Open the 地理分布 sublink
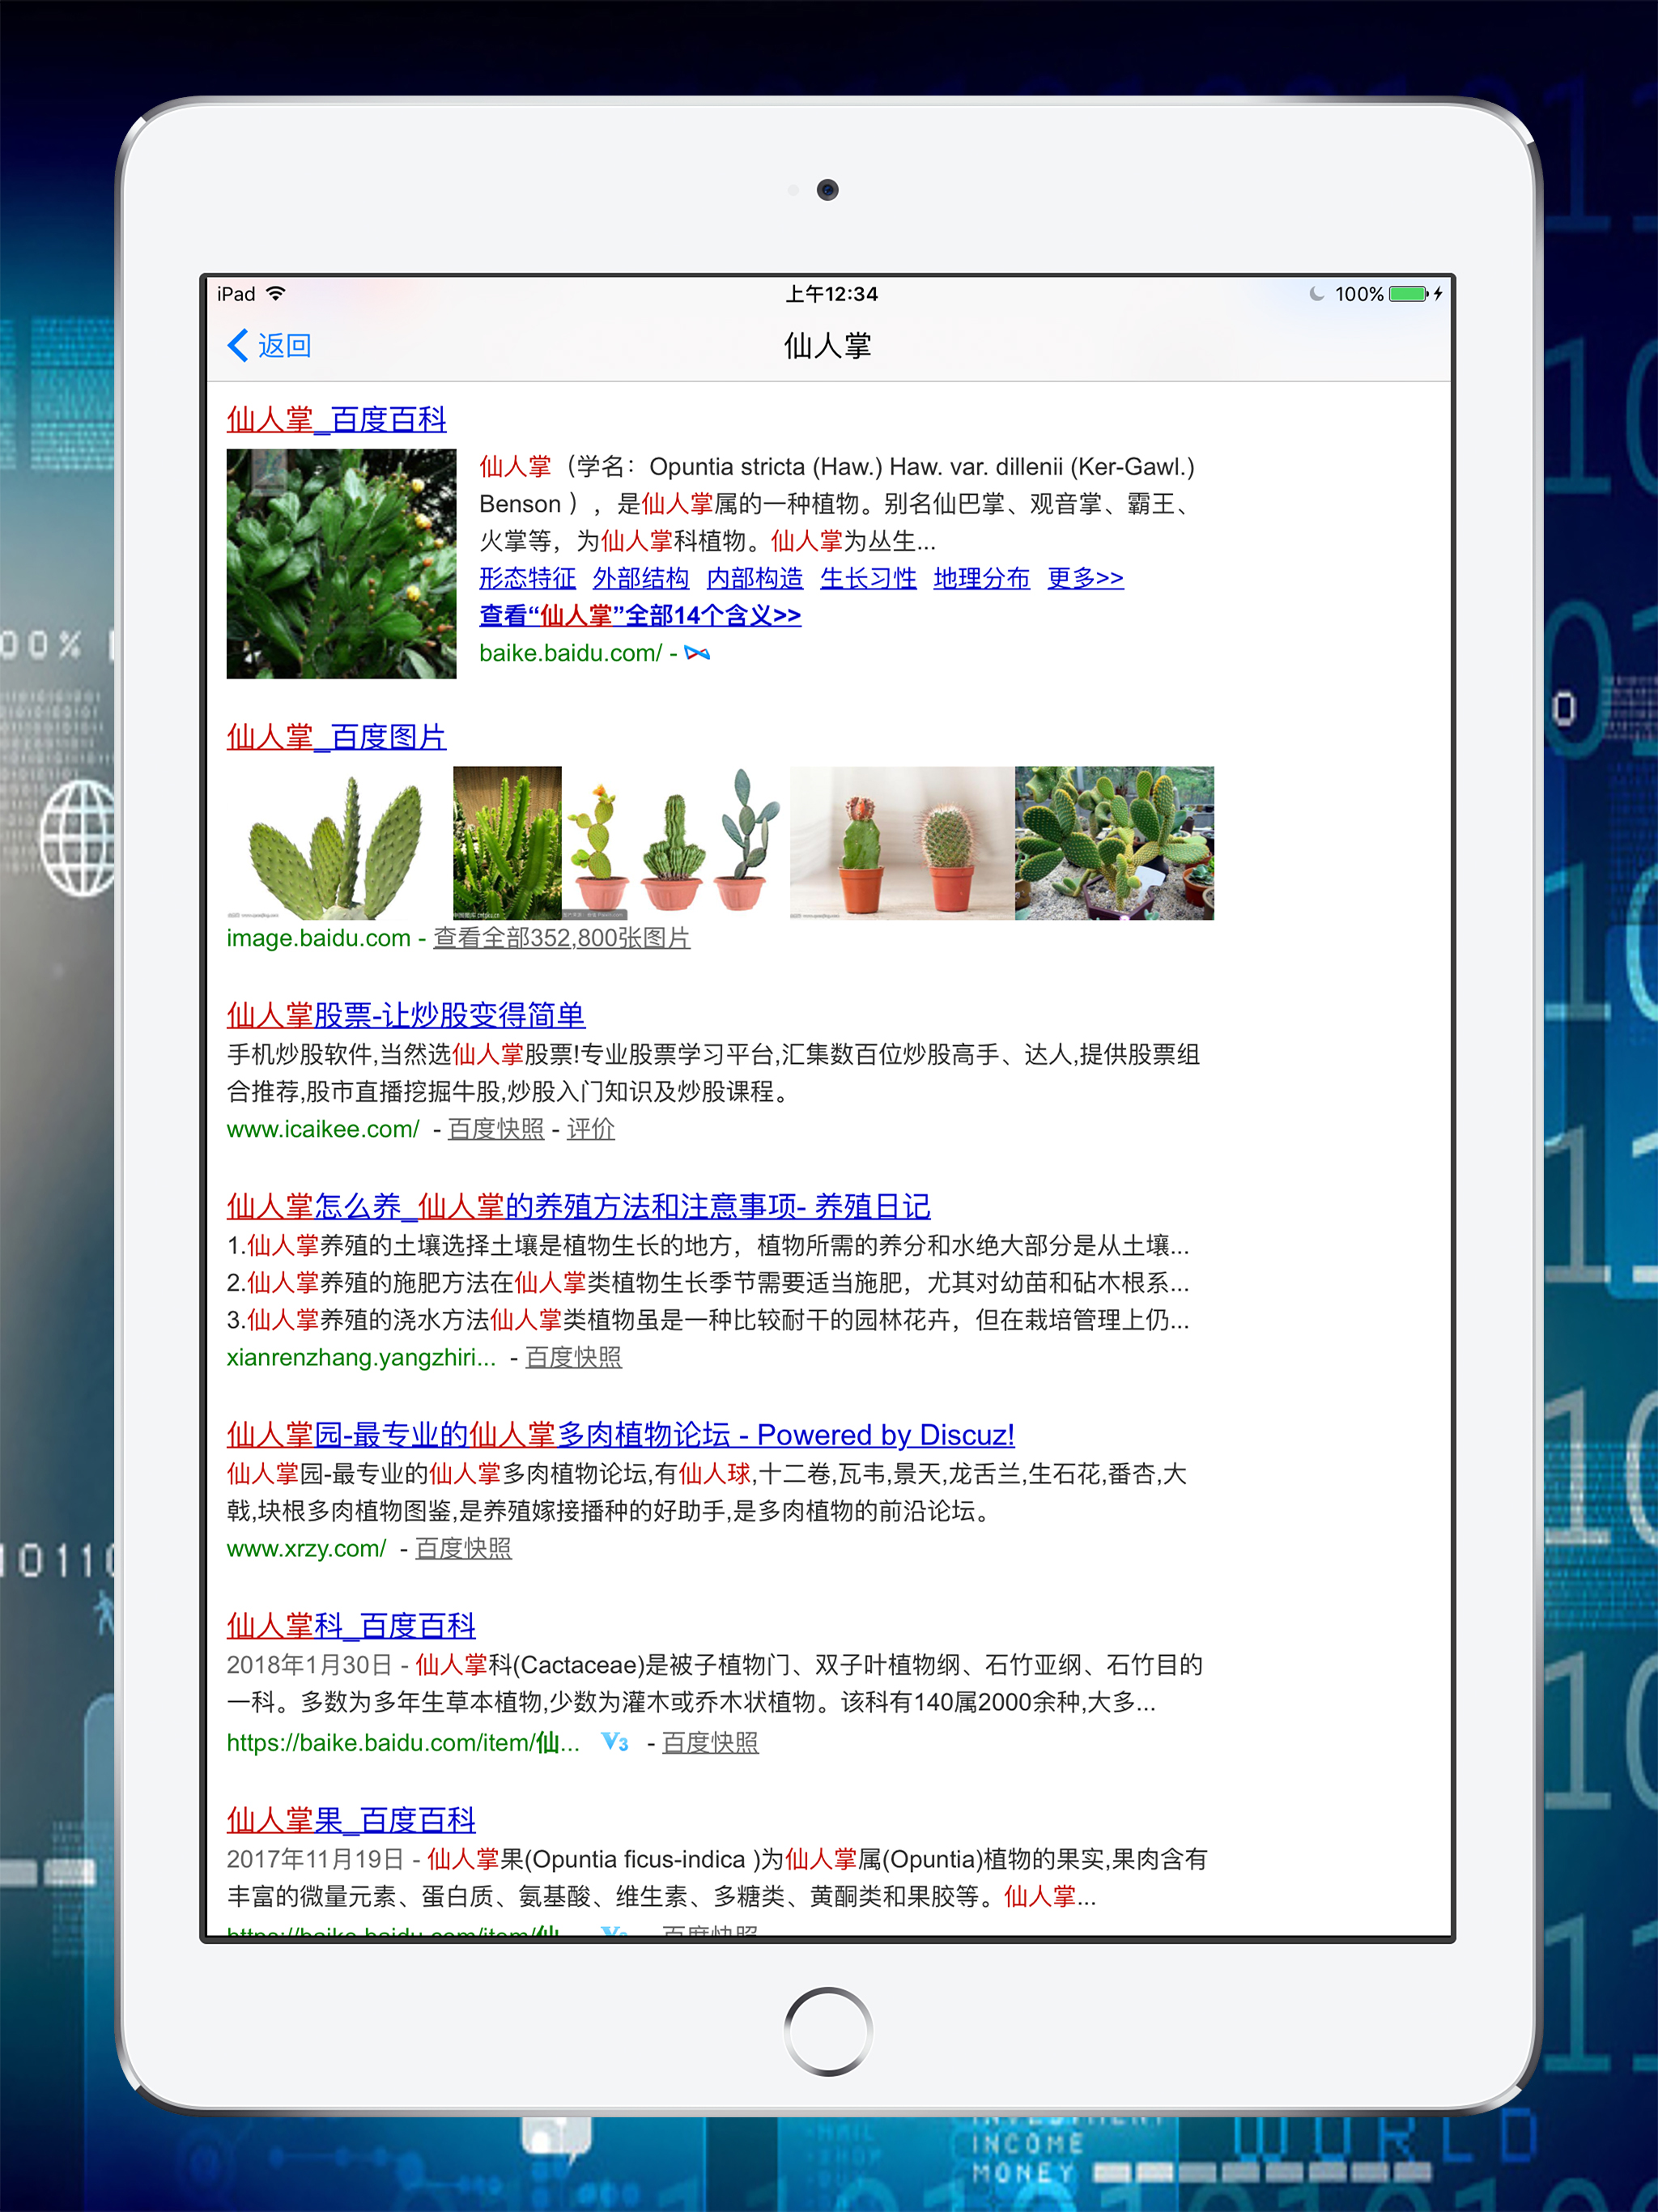 pos(981,578)
